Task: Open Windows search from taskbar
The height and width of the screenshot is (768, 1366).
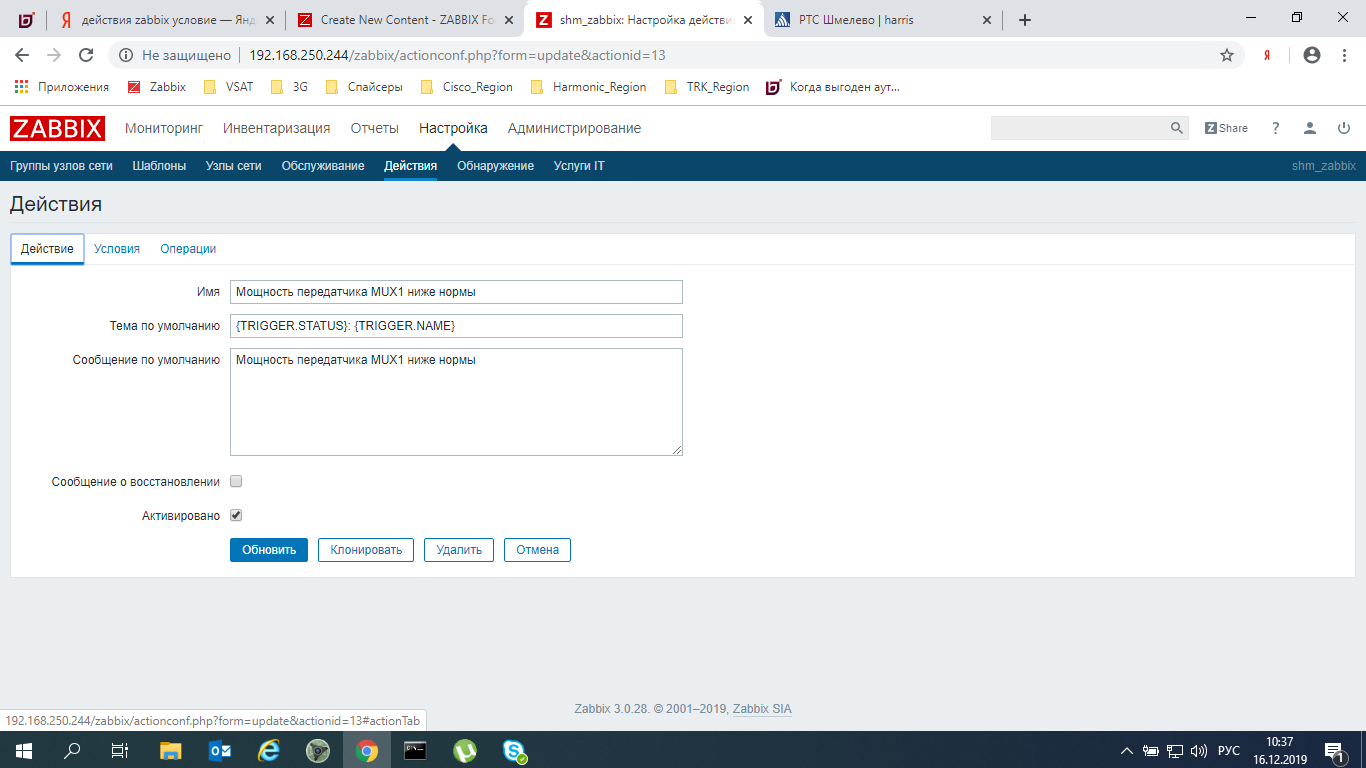Action: 72,750
